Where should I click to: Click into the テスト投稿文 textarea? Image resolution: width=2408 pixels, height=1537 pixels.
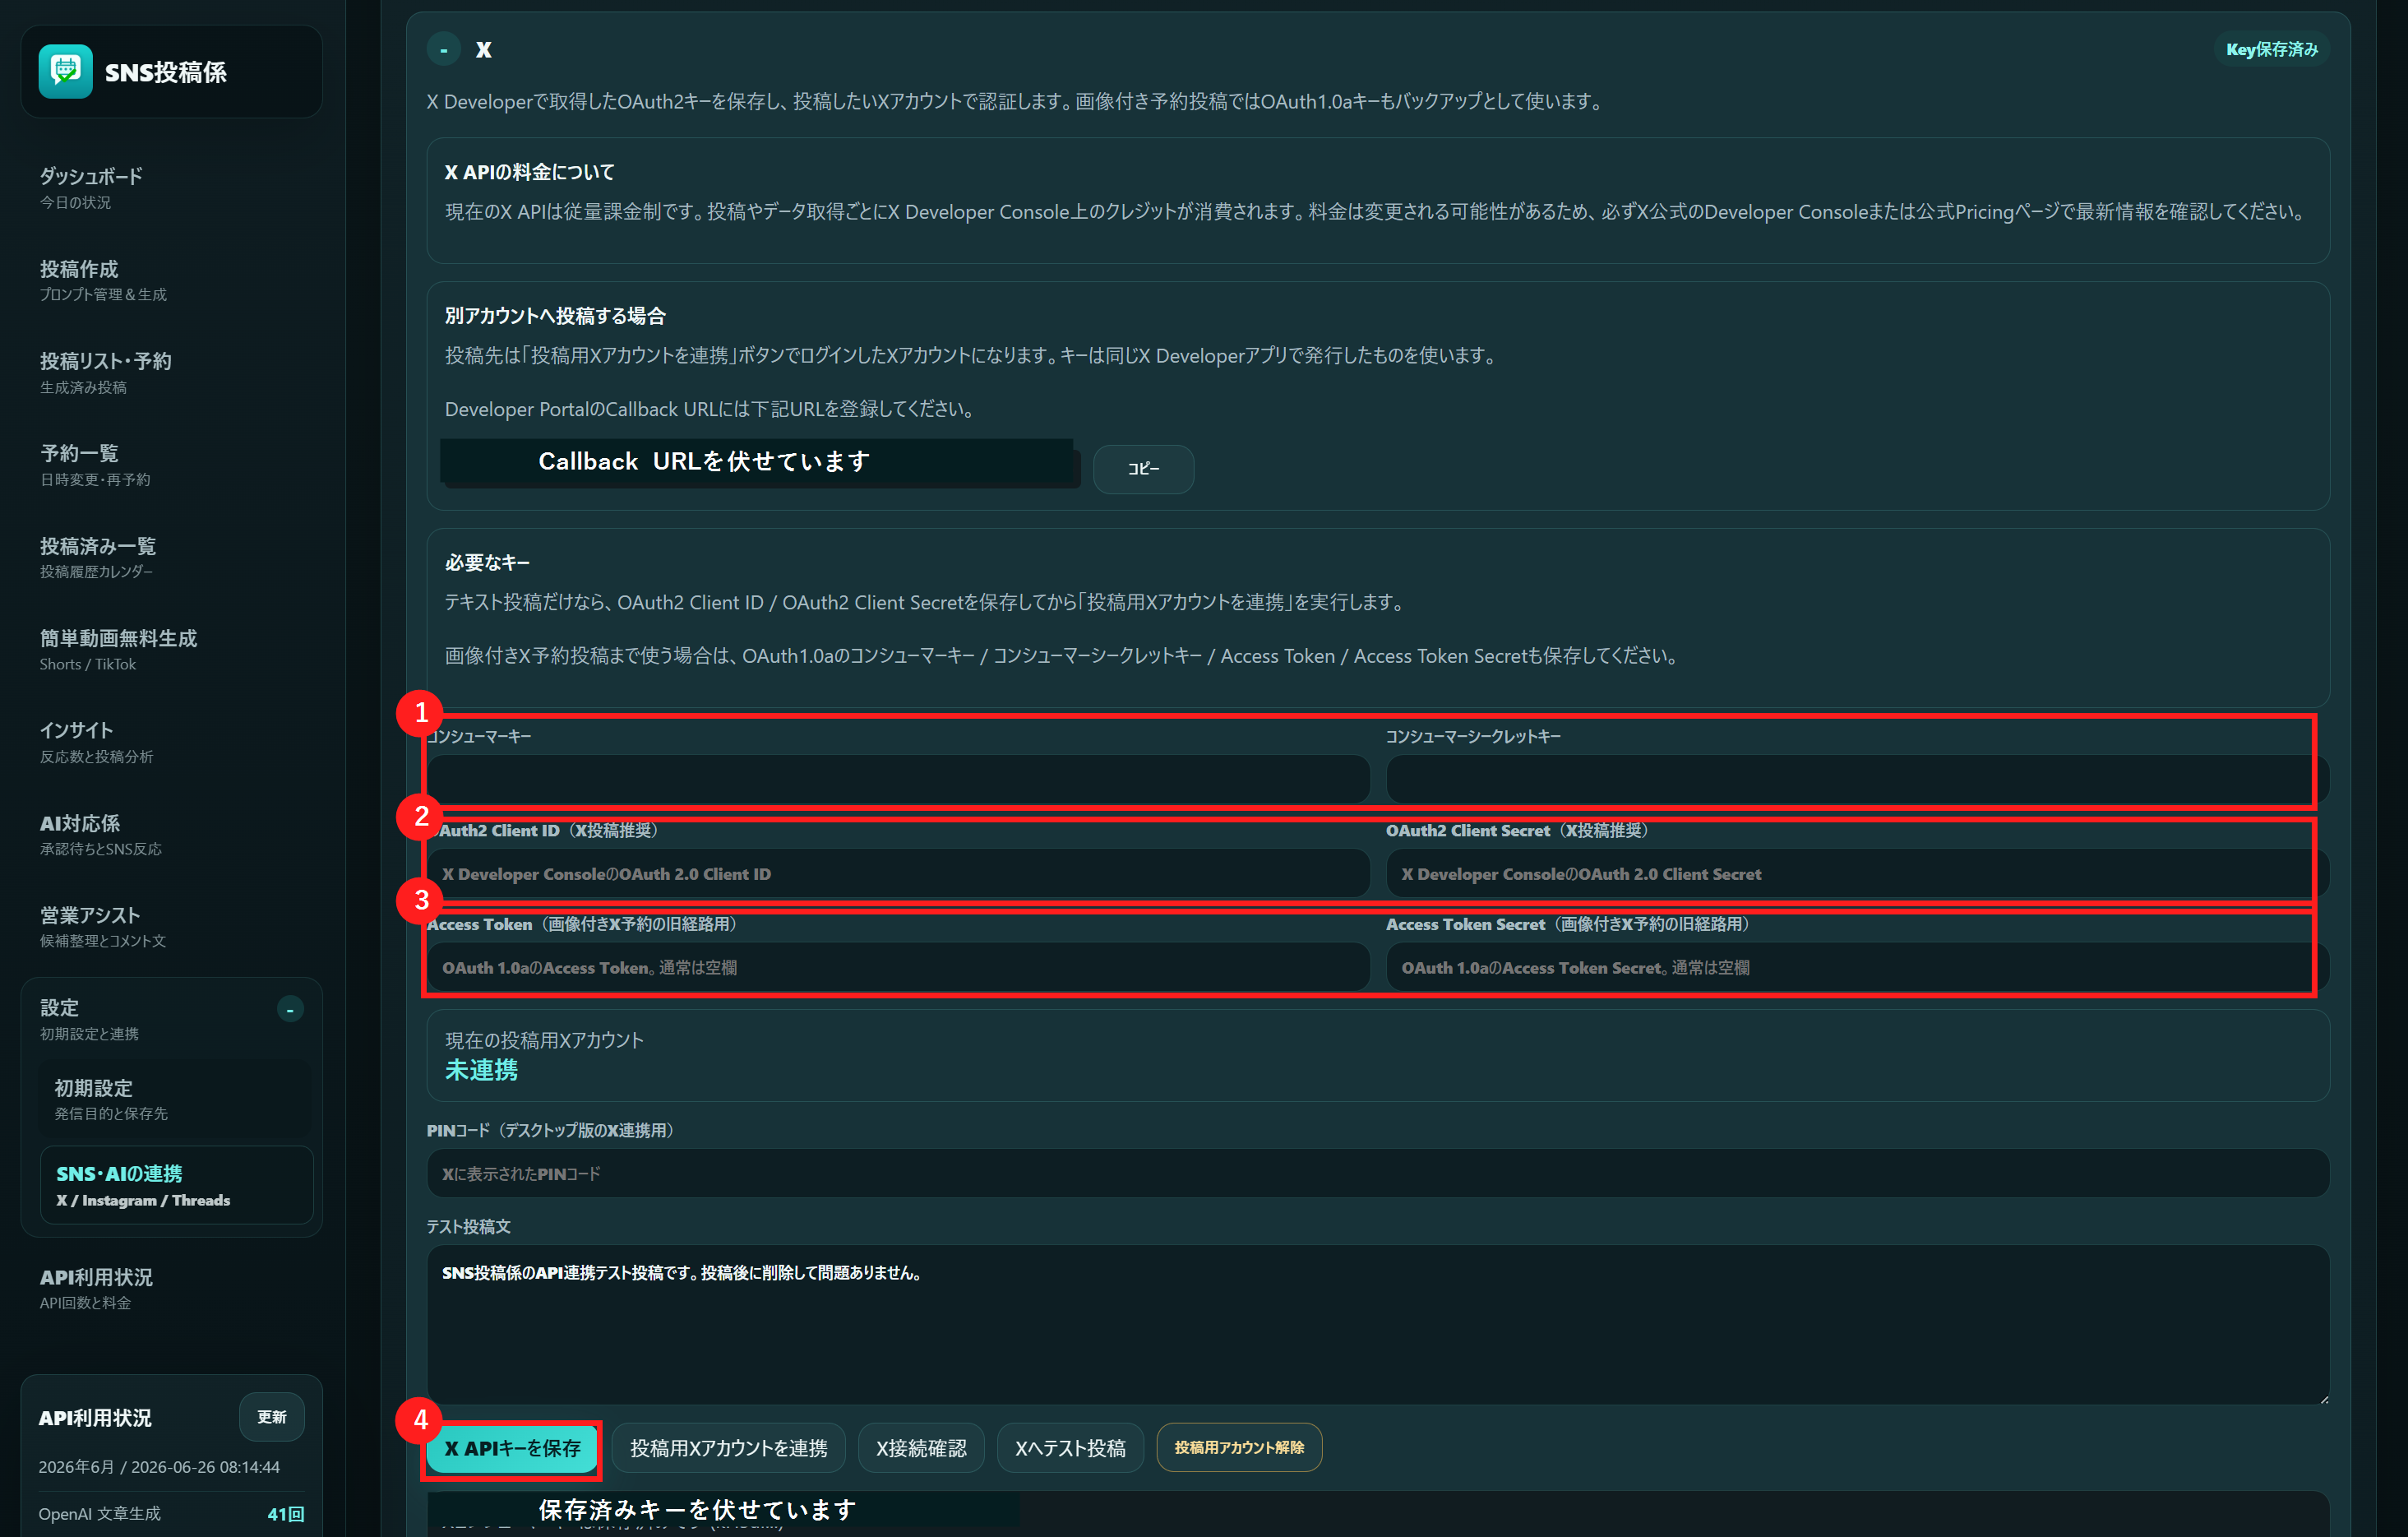click(1378, 1325)
